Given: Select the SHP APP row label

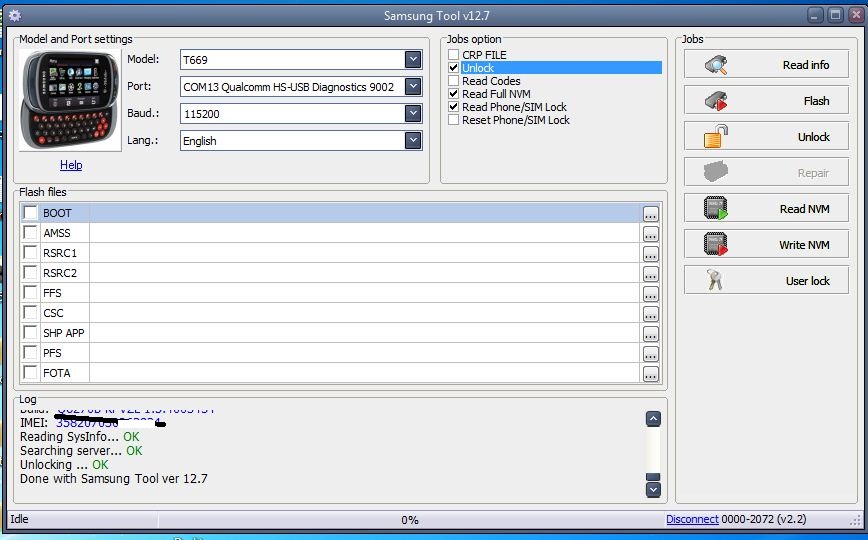Looking at the screenshot, I should pyautogui.click(x=64, y=333).
